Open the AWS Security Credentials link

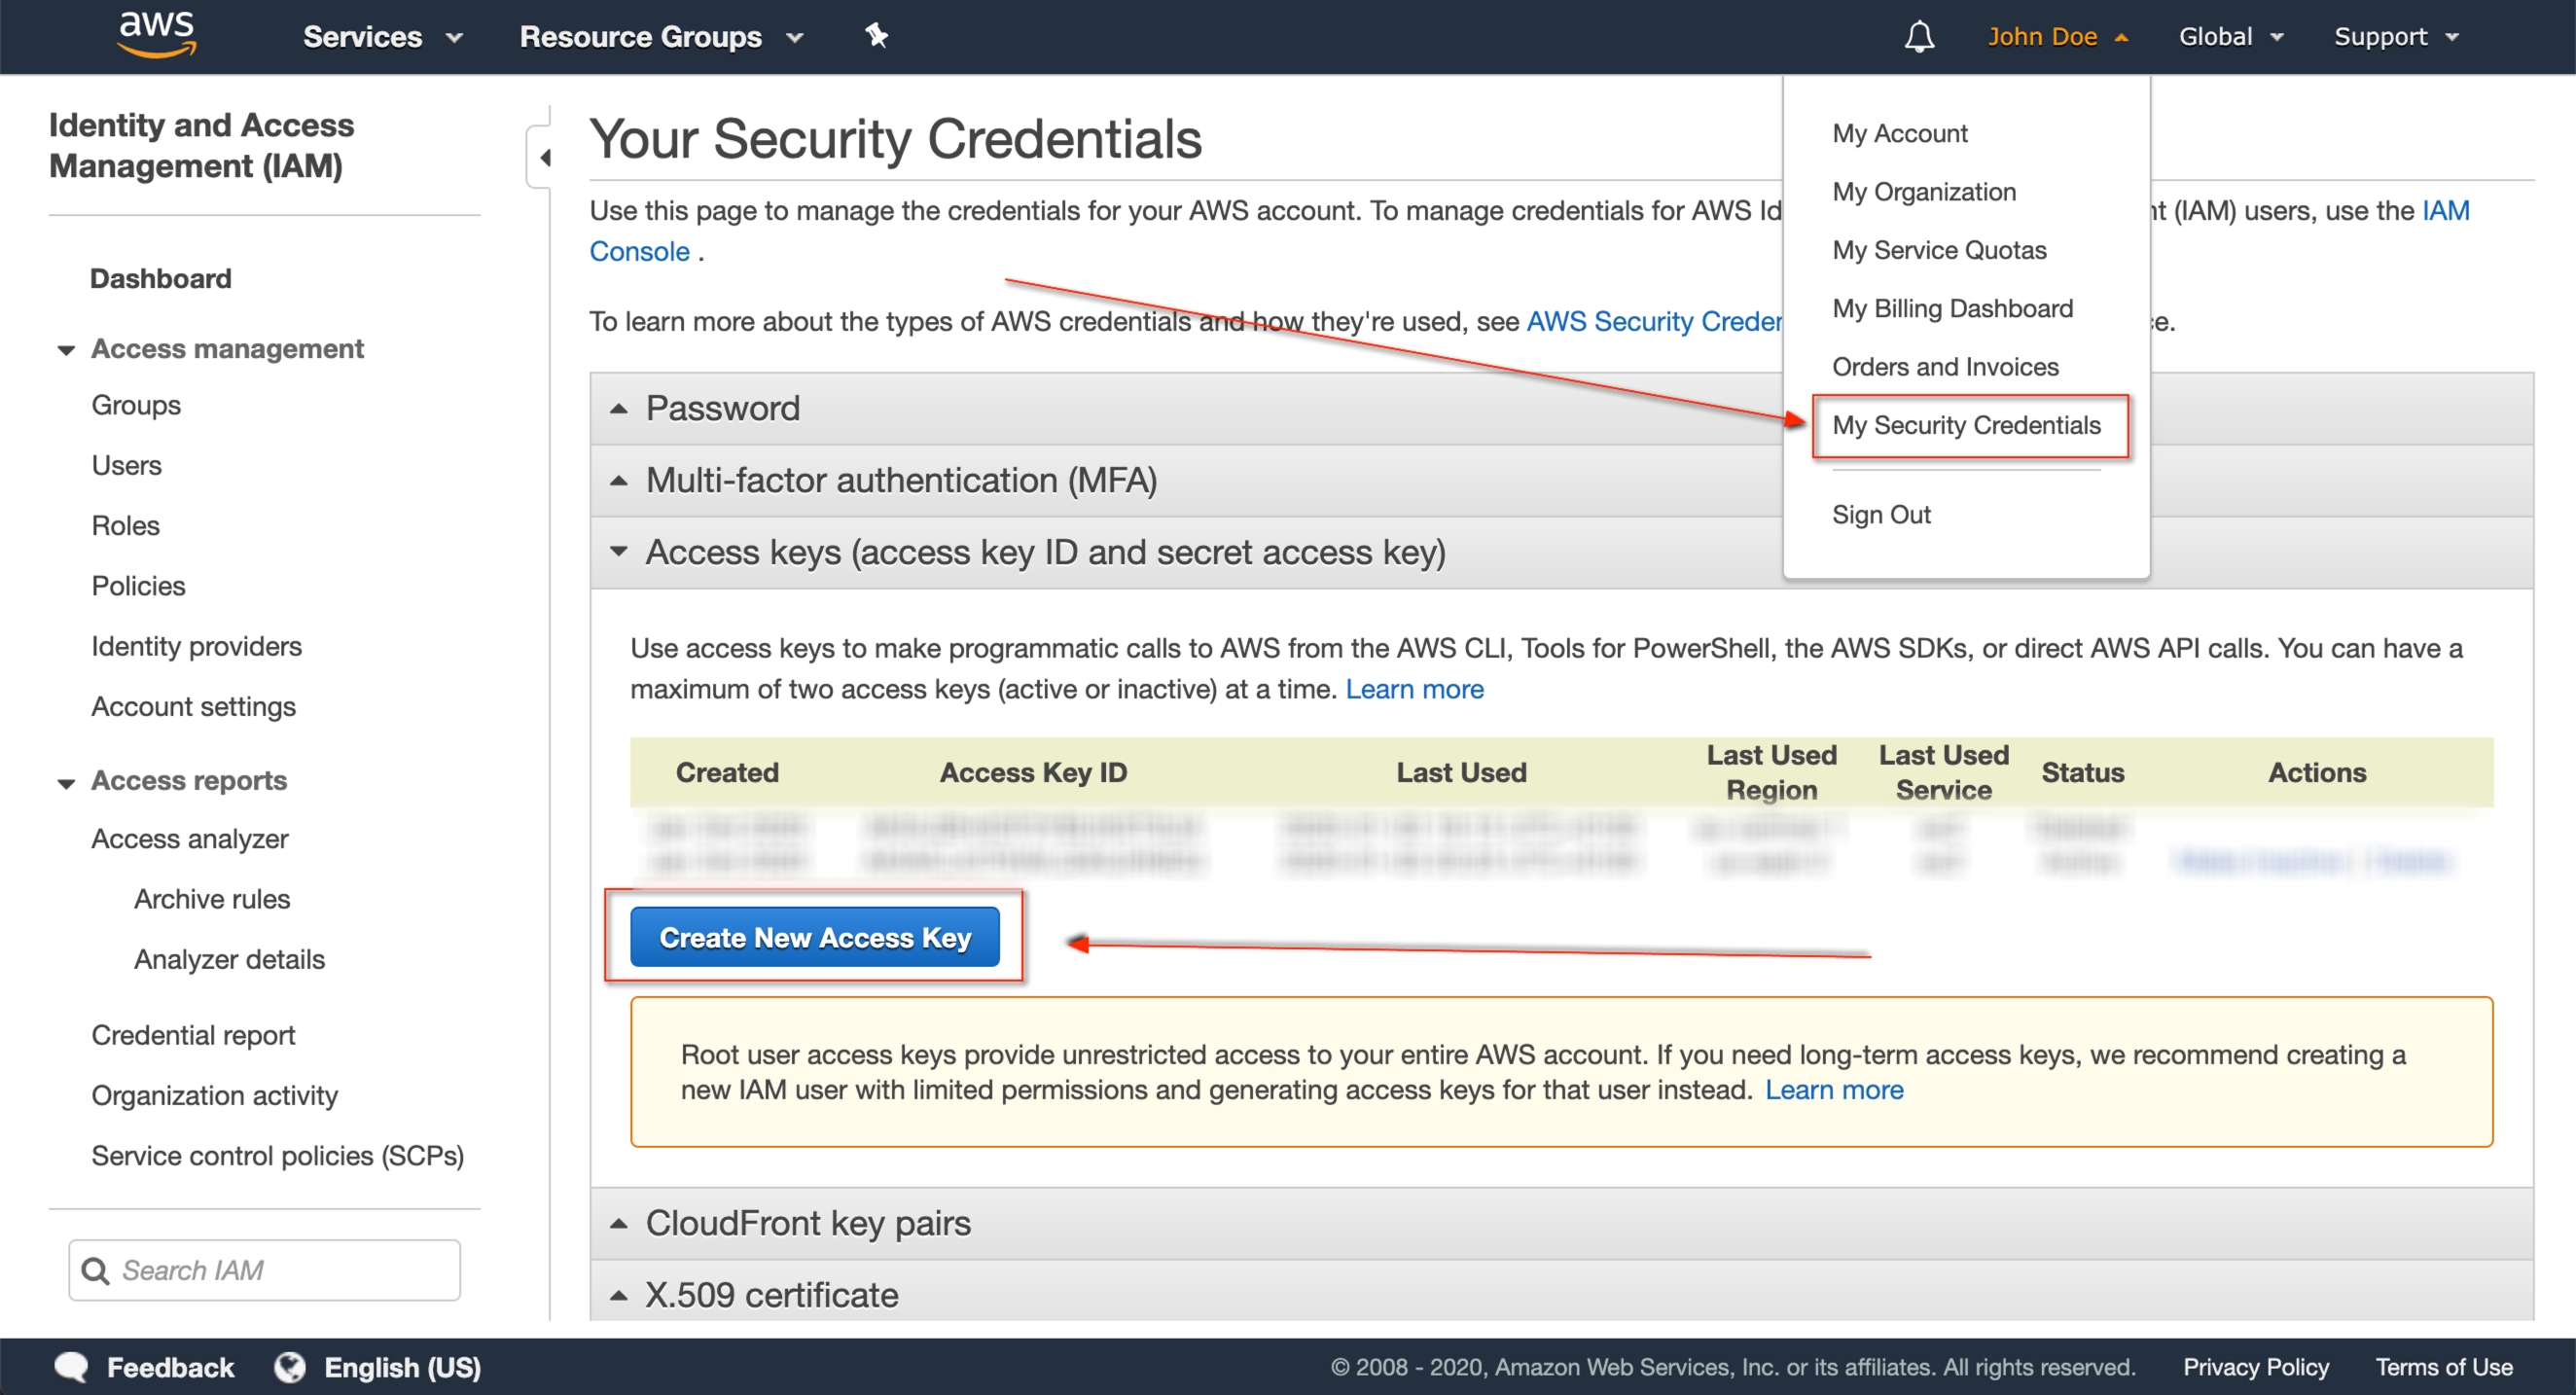pyautogui.click(x=1653, y=321)
